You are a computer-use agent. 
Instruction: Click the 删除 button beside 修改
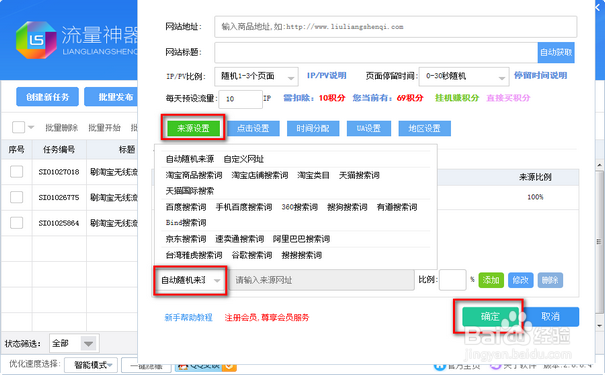pos(550,280)
